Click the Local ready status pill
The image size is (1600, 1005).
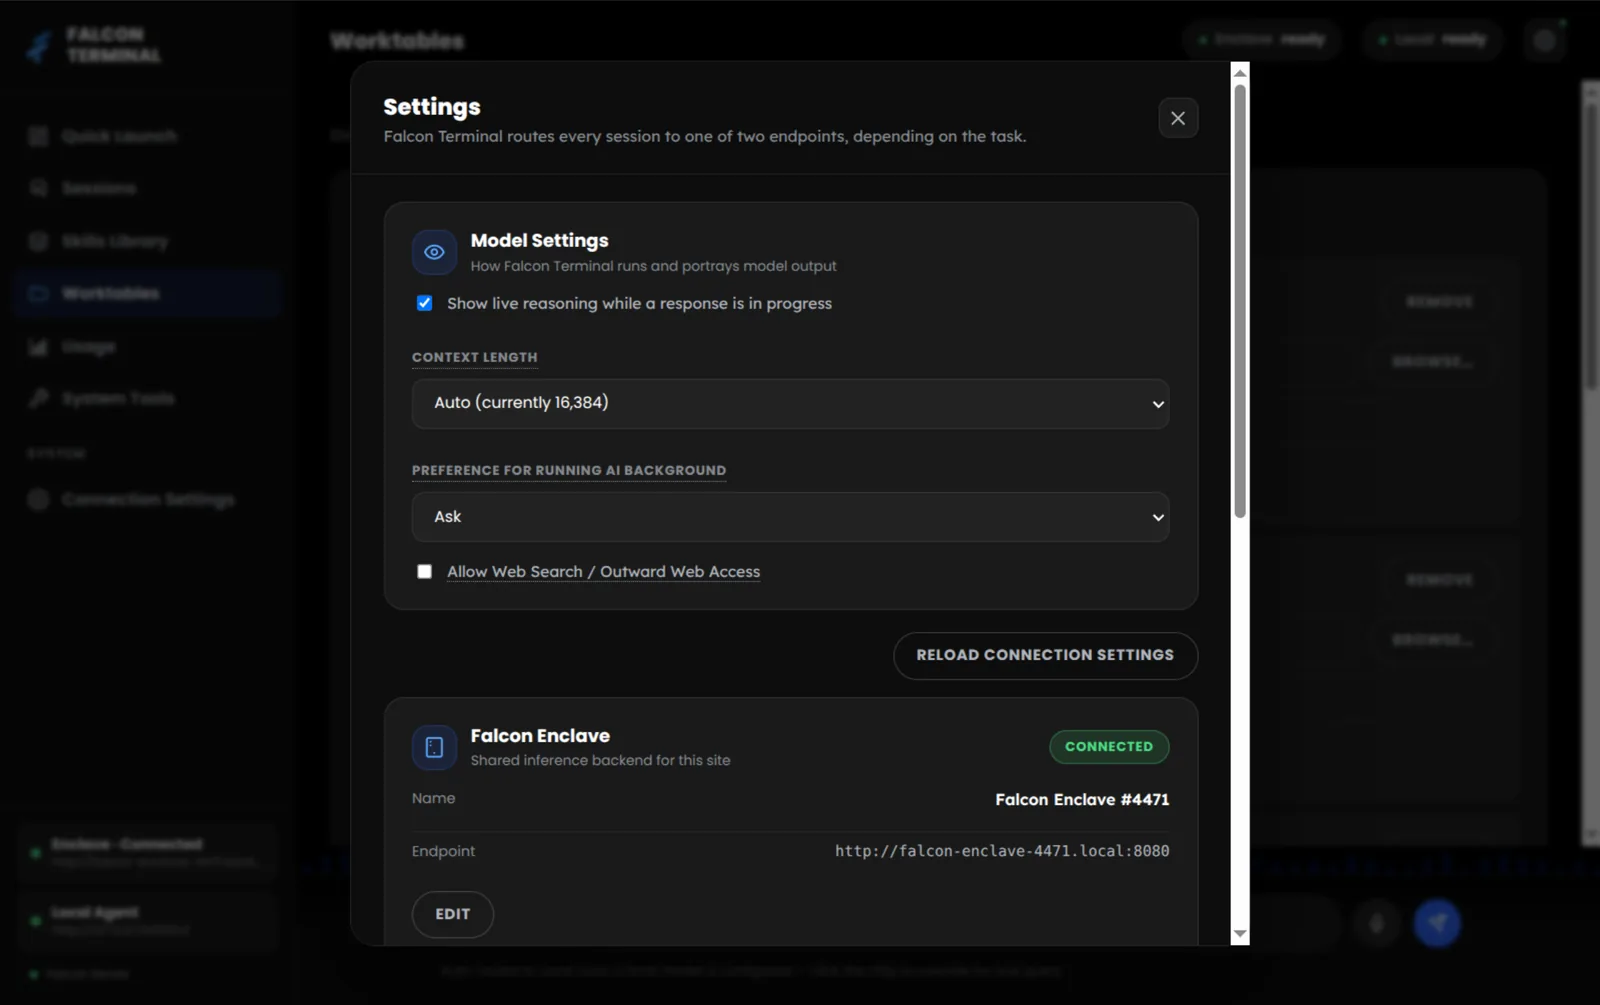pos(1434,40)
